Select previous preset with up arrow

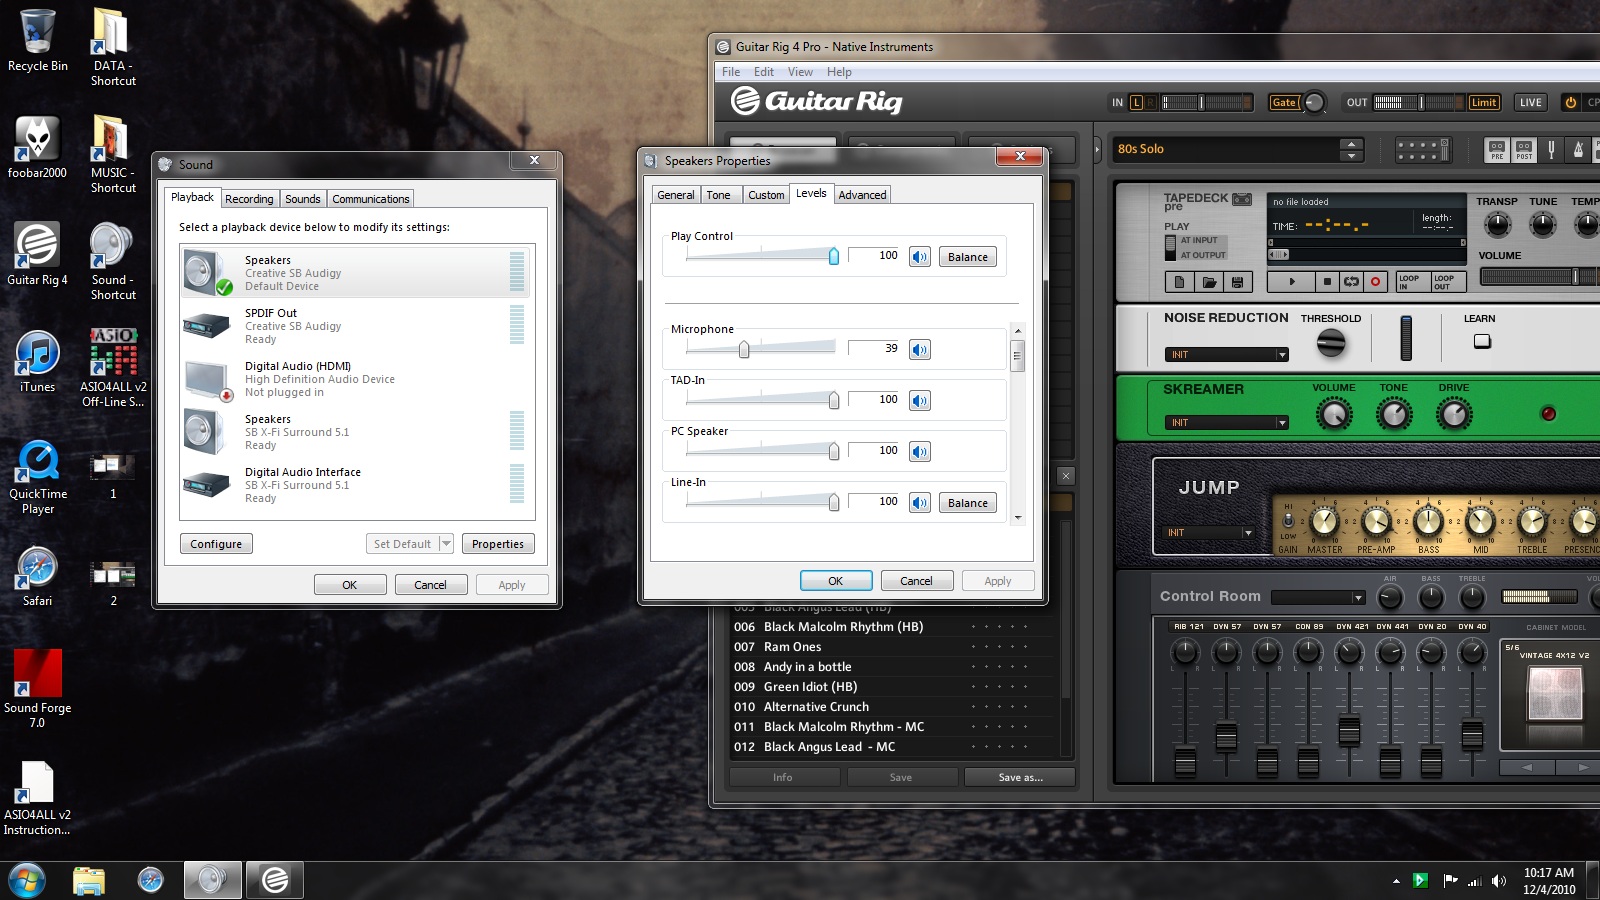click(x=1352, y=143)
